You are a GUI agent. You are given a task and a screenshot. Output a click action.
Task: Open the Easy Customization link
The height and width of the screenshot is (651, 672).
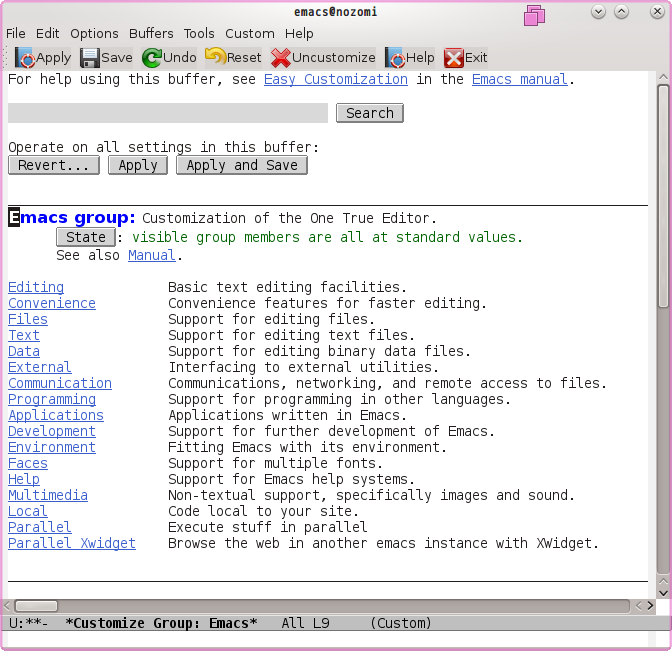point(336,80)
